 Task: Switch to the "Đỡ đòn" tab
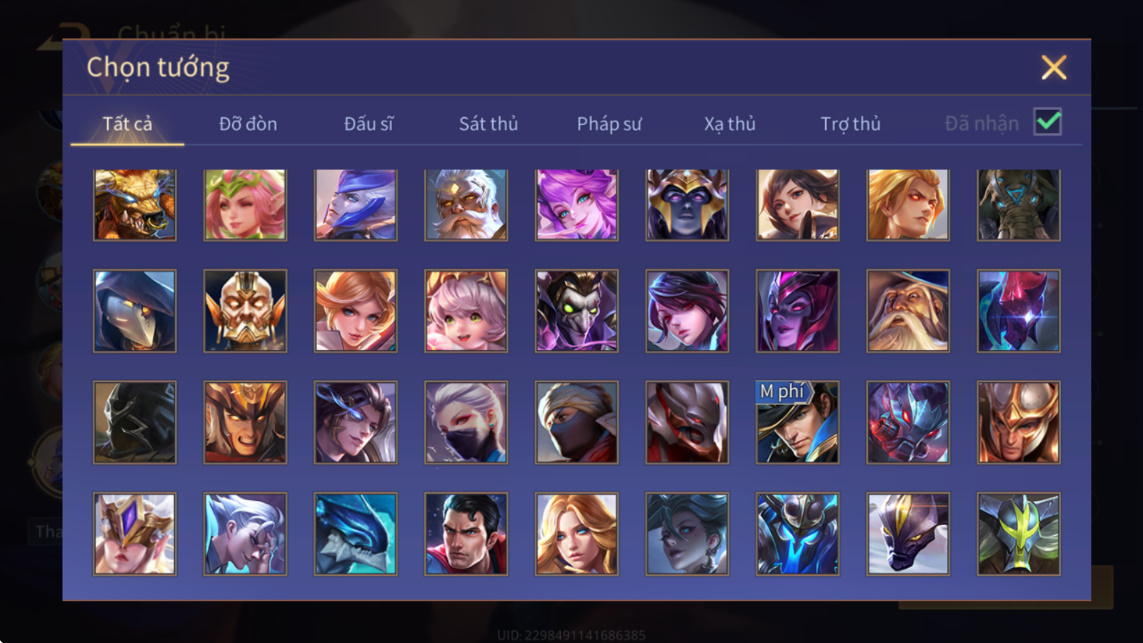pyautogui.click(x=248, y=124)
